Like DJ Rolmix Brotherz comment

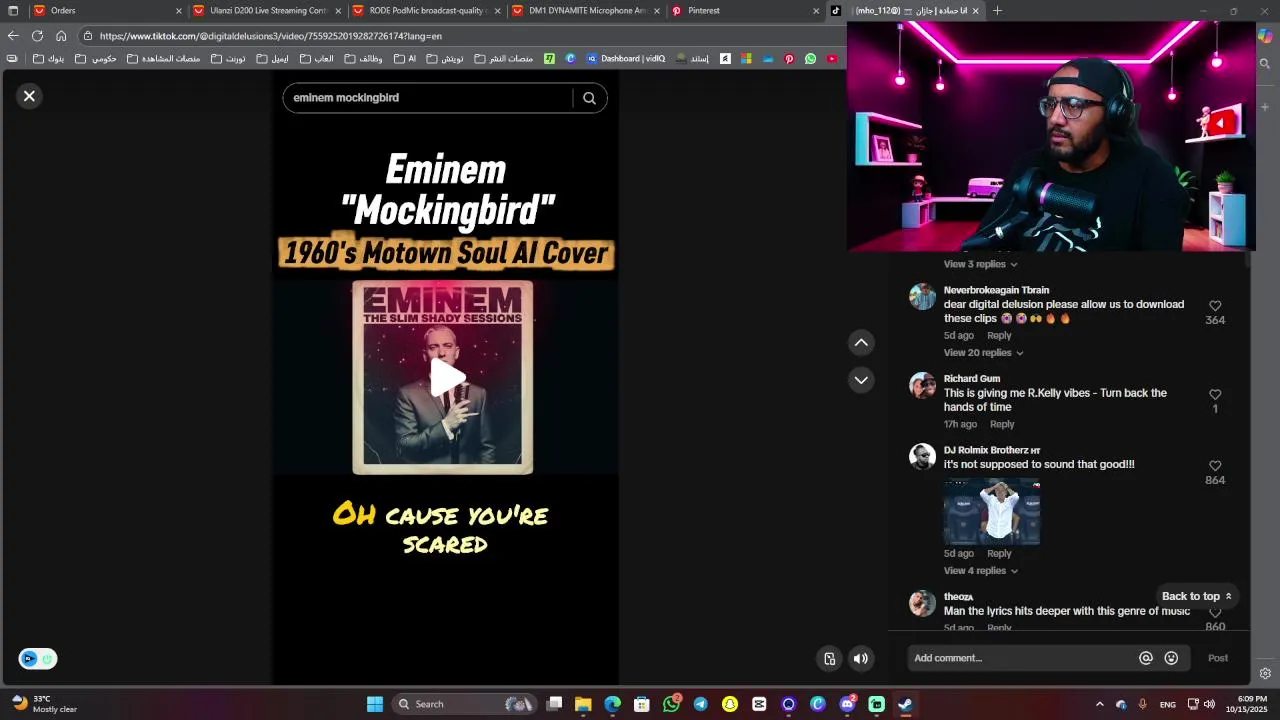(x=1215, y=466)
